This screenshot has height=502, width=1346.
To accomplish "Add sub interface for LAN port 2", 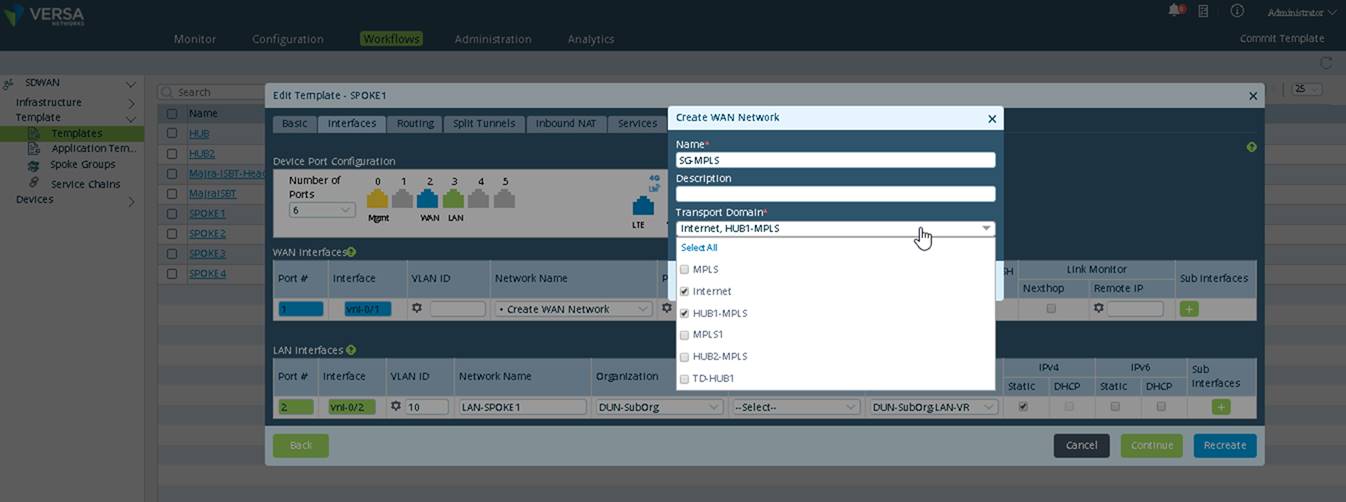I will (1221, 407).
